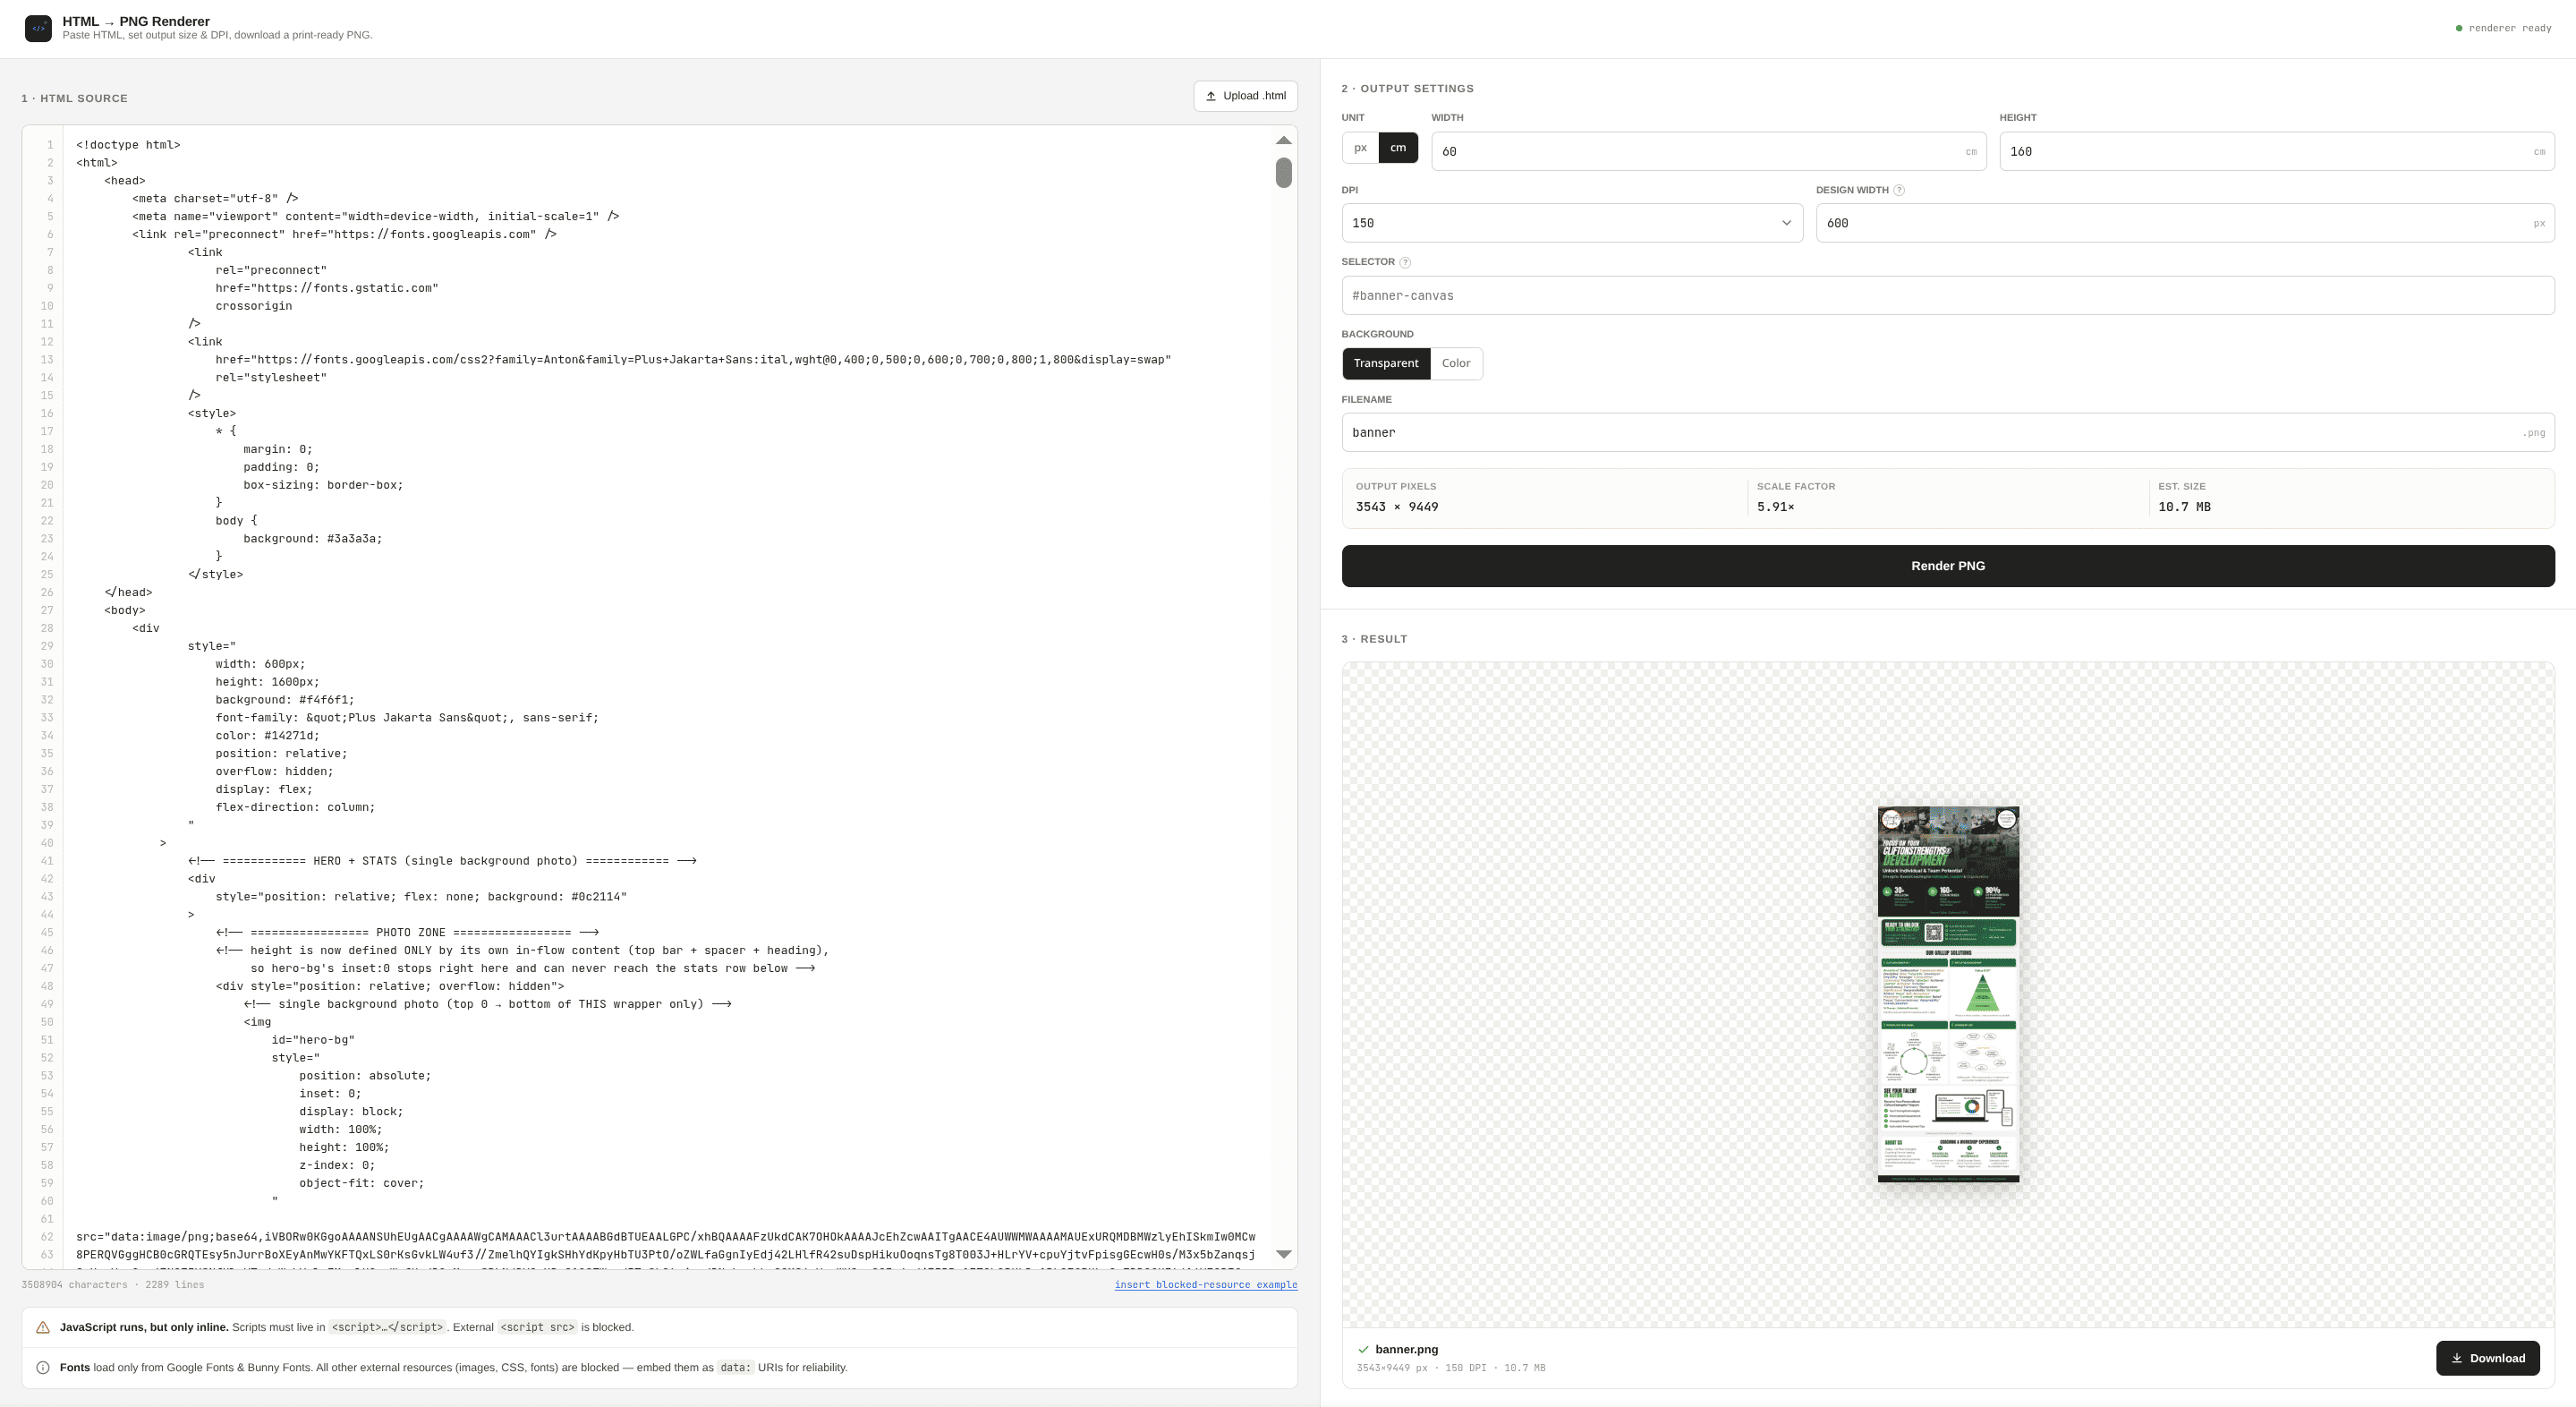Click the help icon beside Design Width
Screen dimensions: 2576x1407
pyautogui.click(x=1899, y=190)
